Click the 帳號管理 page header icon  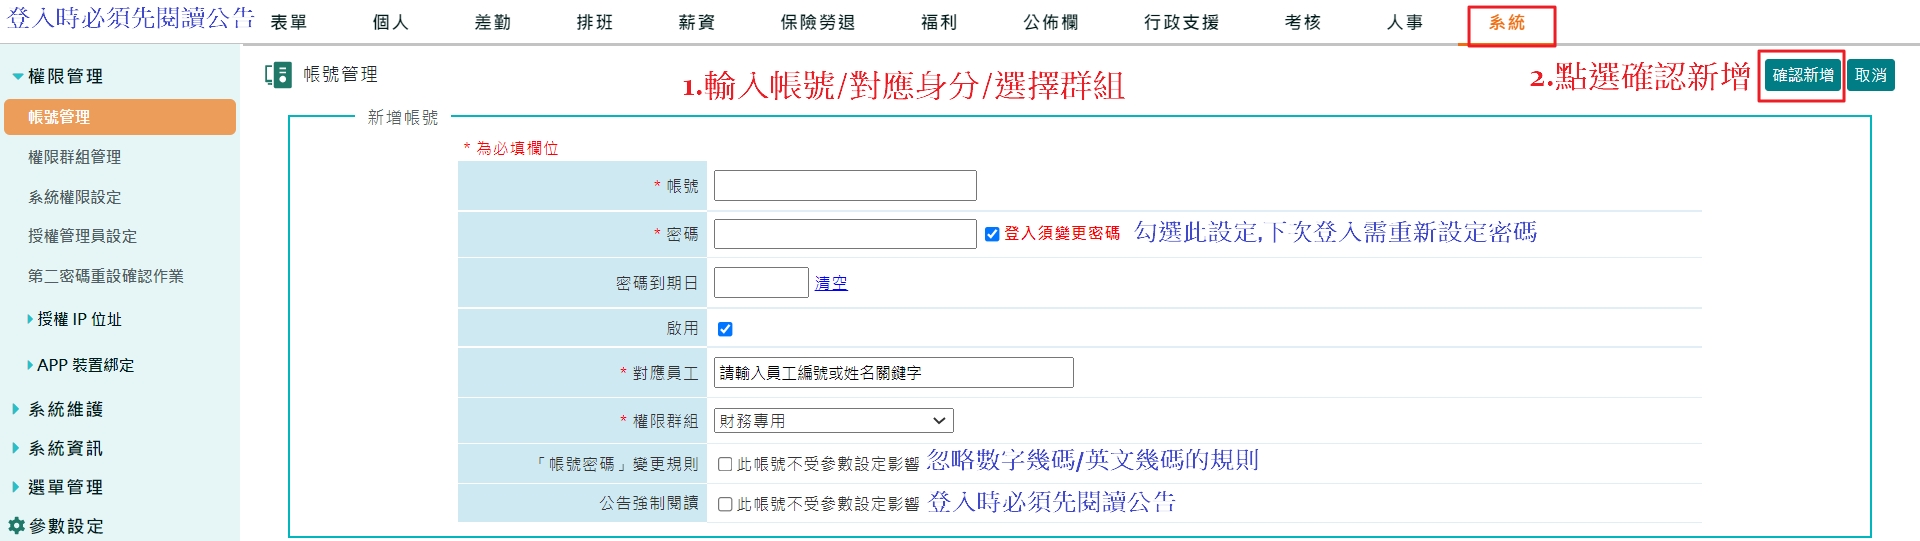pyautogui.click(x=278, y=75)
